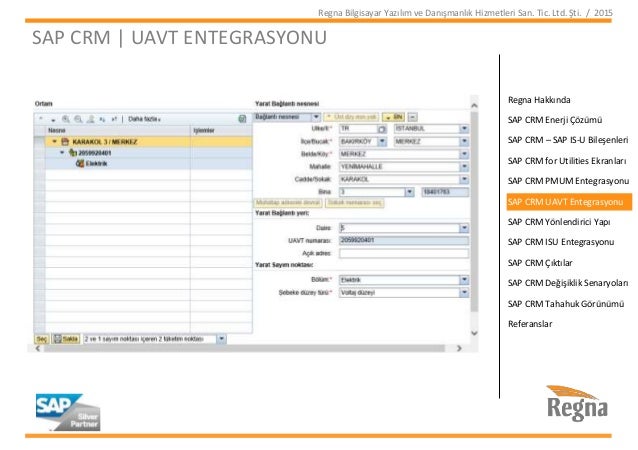Select SAP CRM Yönlendirici Yapı entry
The width and height of the screenshot is (638, 450).
click(x=559, y=222)
